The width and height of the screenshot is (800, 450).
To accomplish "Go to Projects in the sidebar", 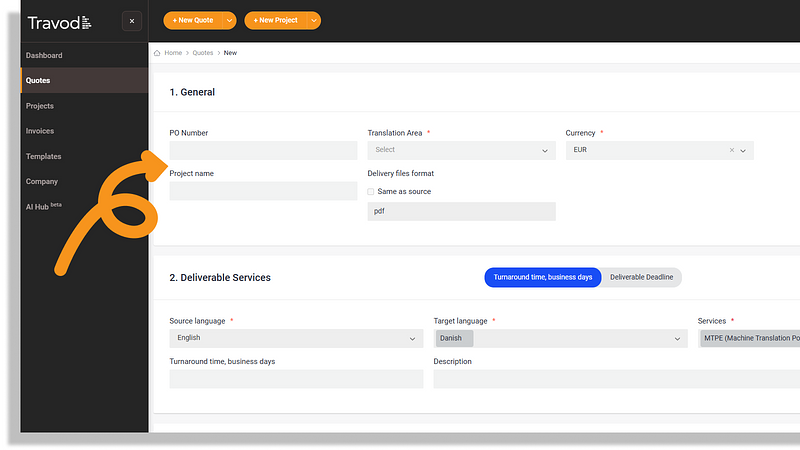I will (x=40, y=106).
